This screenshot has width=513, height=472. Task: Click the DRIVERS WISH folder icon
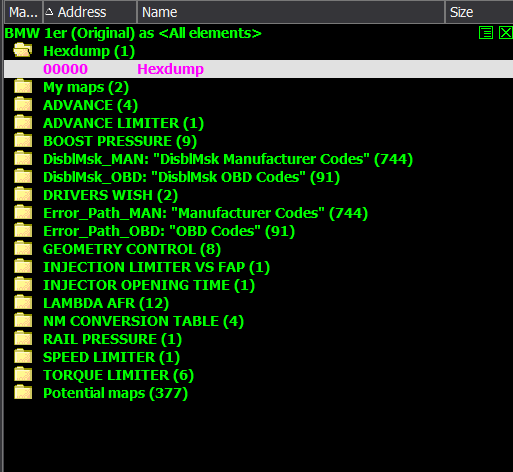tap(23, 194)
